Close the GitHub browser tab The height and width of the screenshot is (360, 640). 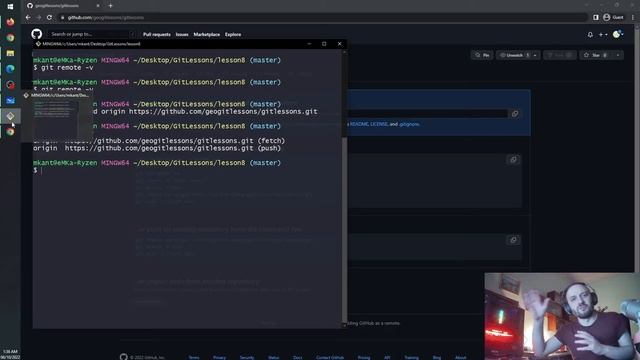[98, 6]
